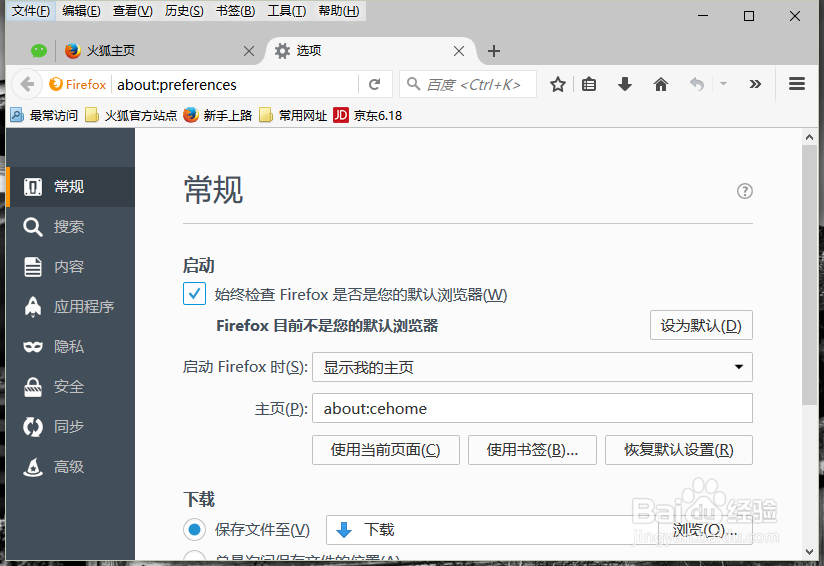
Task: Open a new tab with the plus button
Action: pyautogui.click(x=493, y=51)
